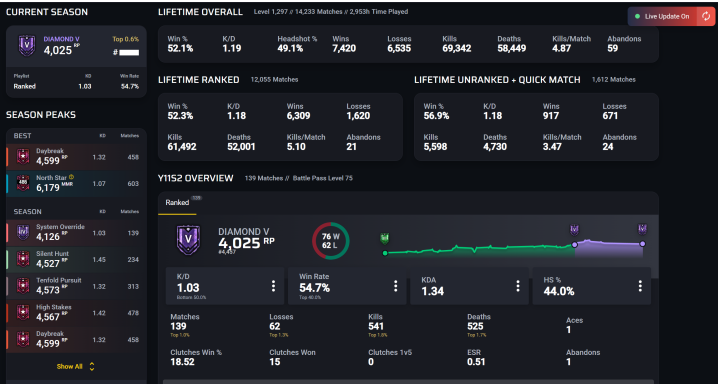Click the Show All up-down chevron icon
The height and width of the screenshot is (386, 718).
(x=92, y=366)
